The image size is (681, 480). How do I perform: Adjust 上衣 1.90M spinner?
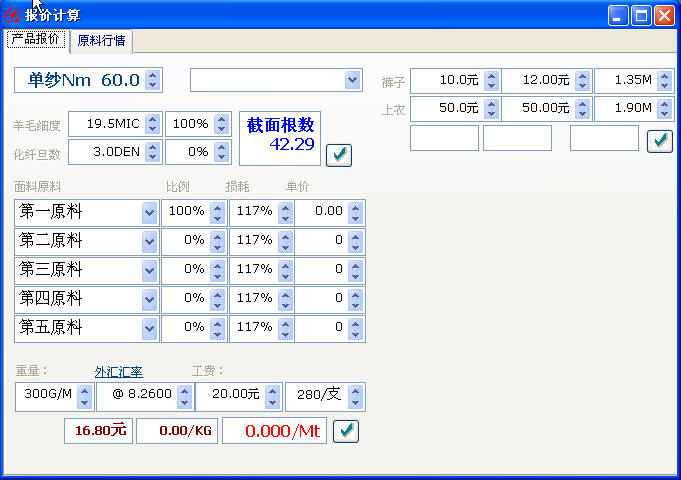click(664, 109)
